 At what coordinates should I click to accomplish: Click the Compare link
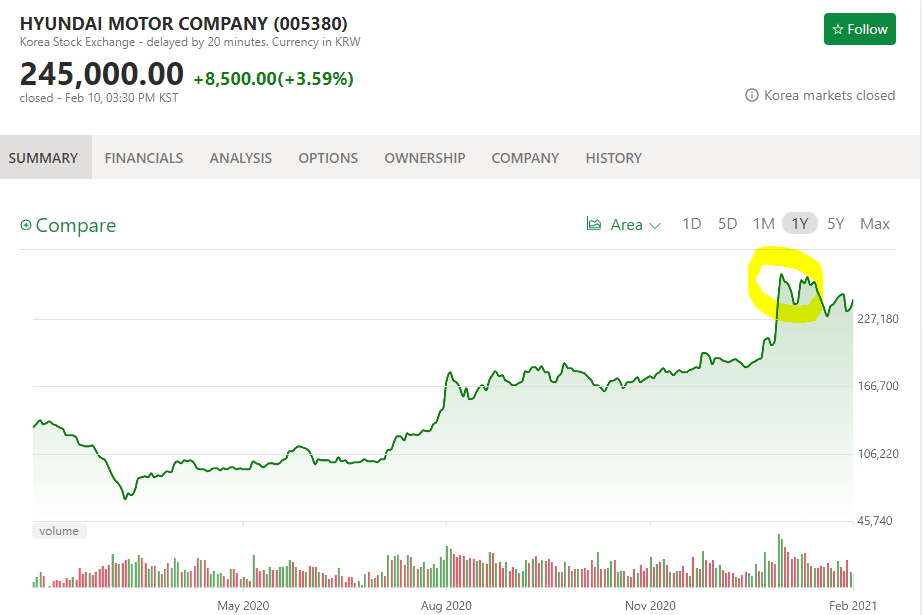(76, 226)
